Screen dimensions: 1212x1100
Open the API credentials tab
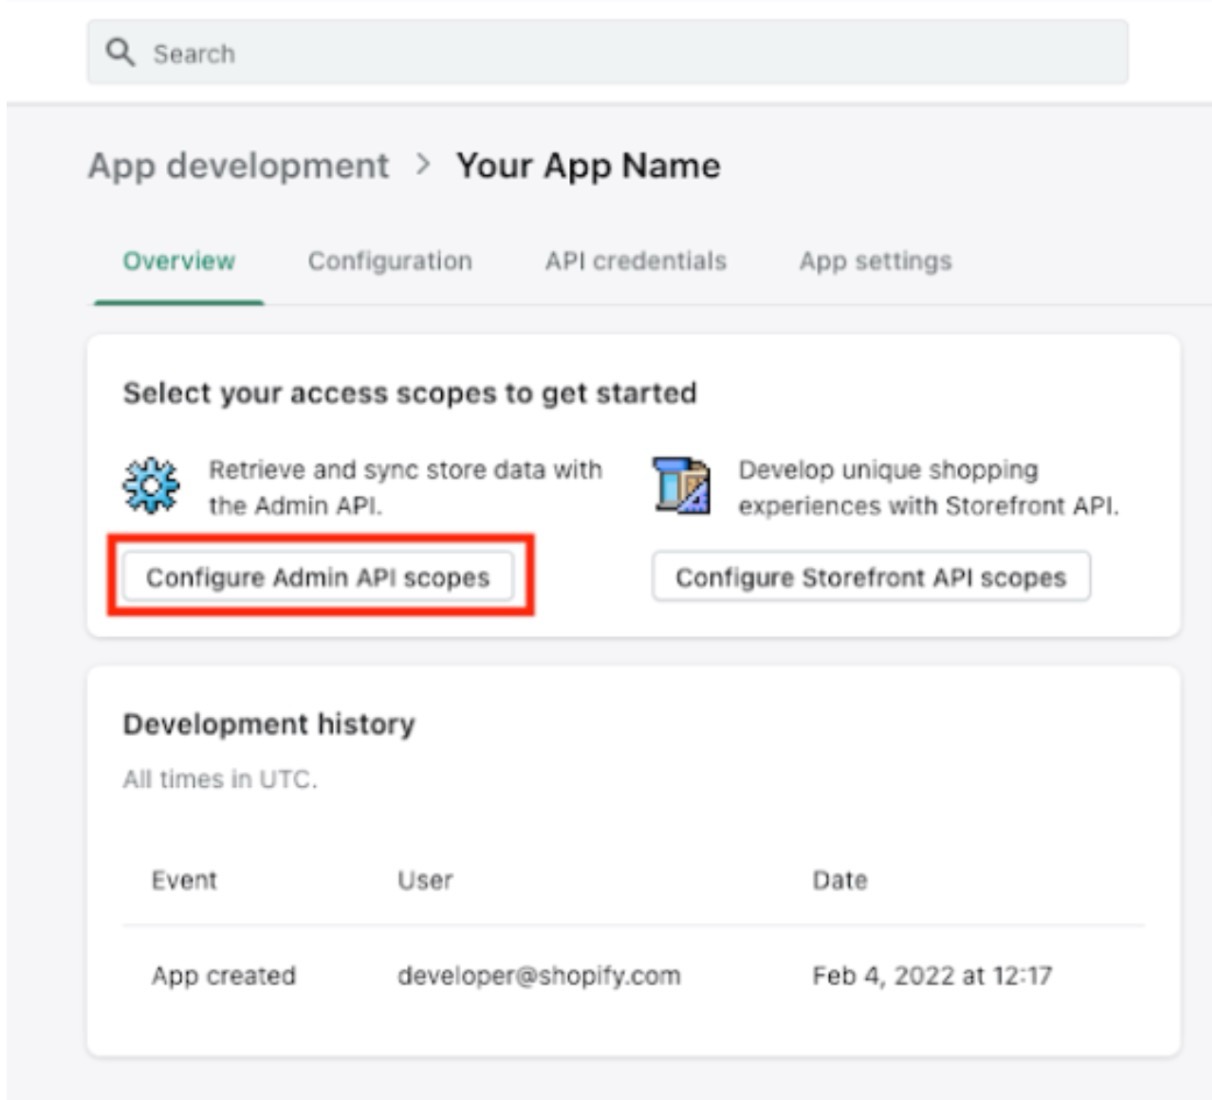coord(635,261)
